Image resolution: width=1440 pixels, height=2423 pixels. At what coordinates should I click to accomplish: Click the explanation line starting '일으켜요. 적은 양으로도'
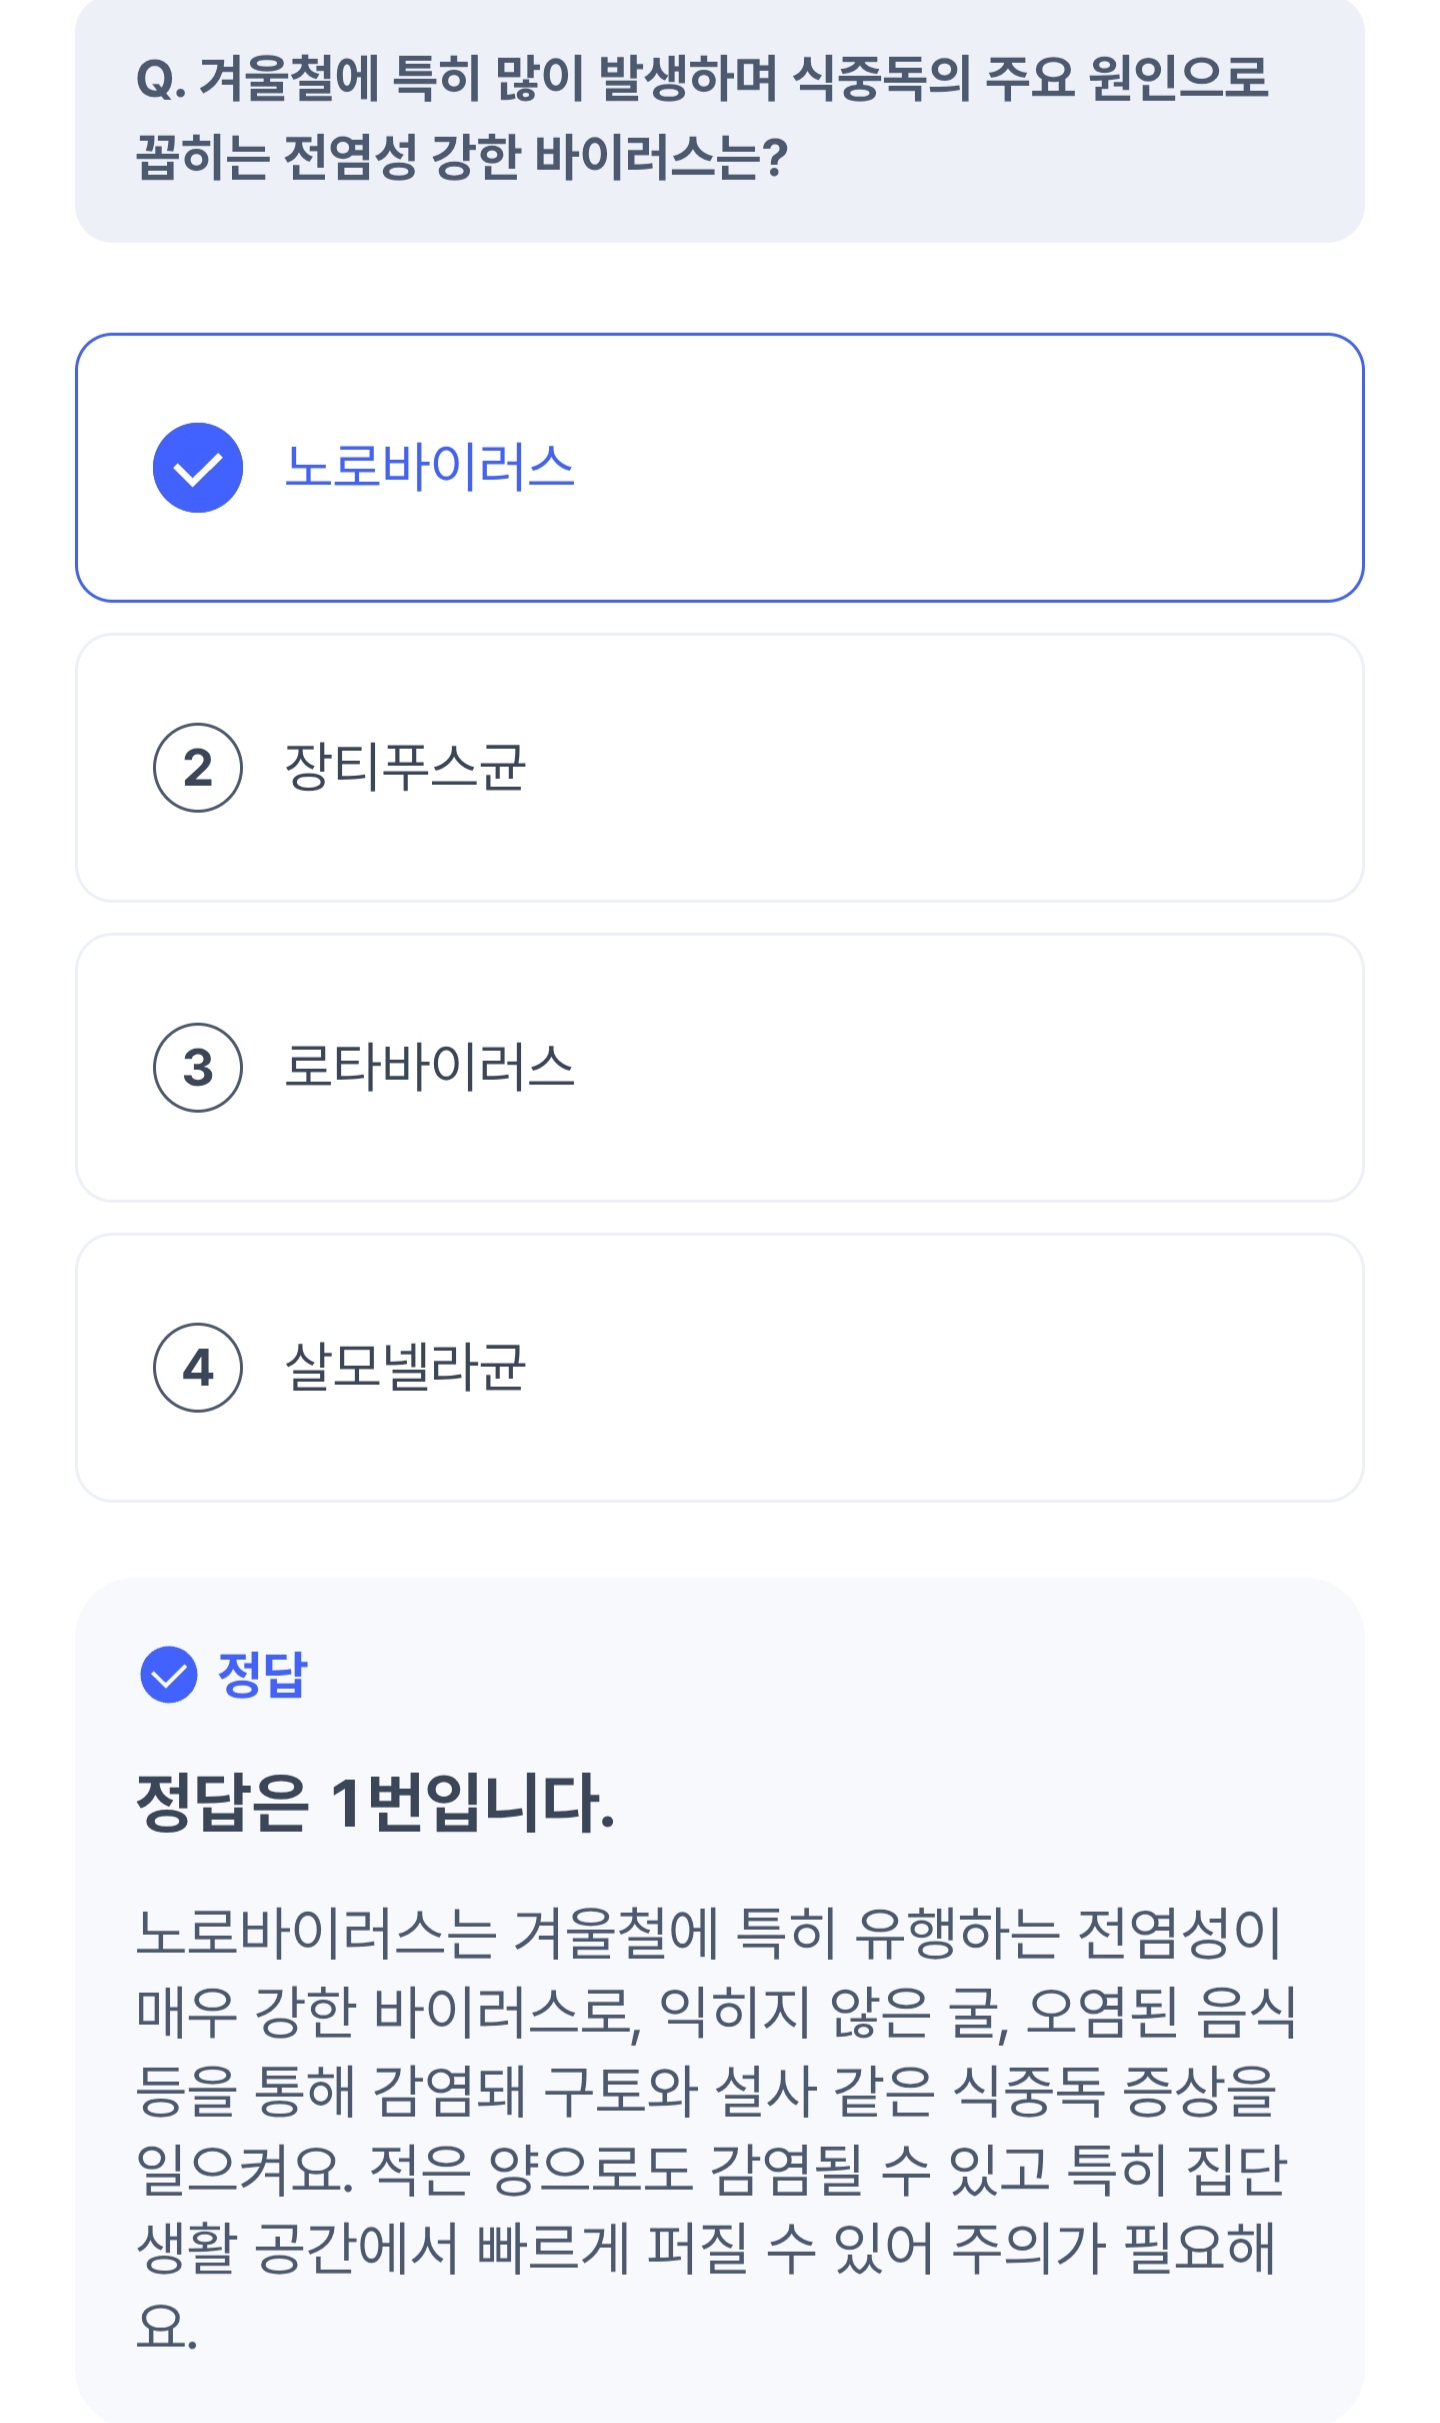710,2169
